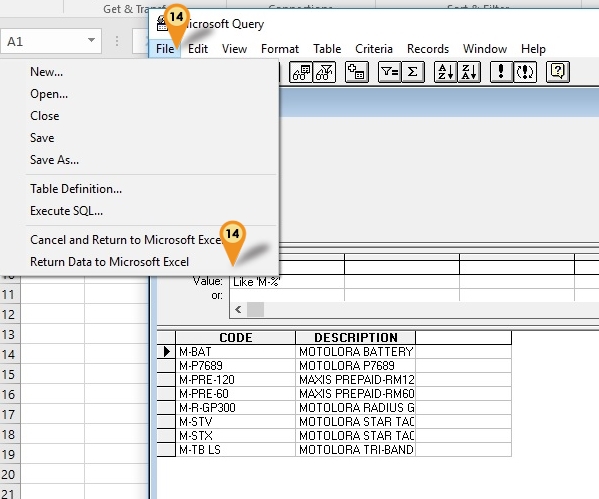Click the M-STV code cell
Screen dimensions: 599x499
235,422
